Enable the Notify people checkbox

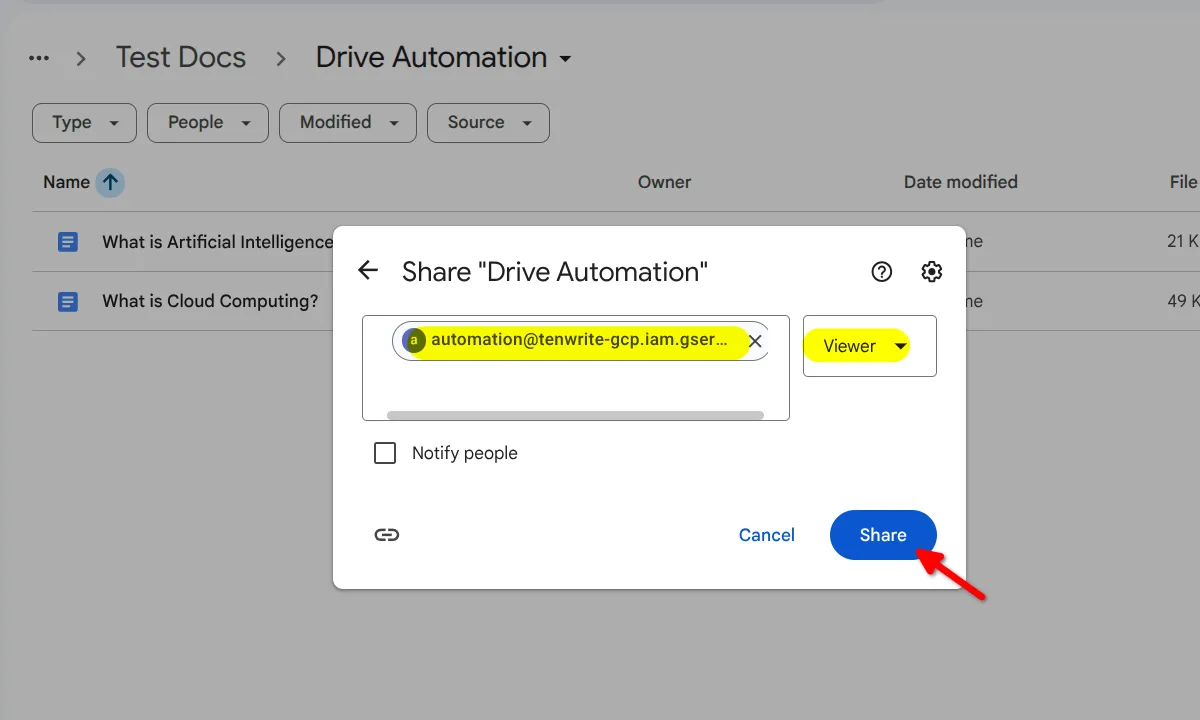(x=385, y=453)
